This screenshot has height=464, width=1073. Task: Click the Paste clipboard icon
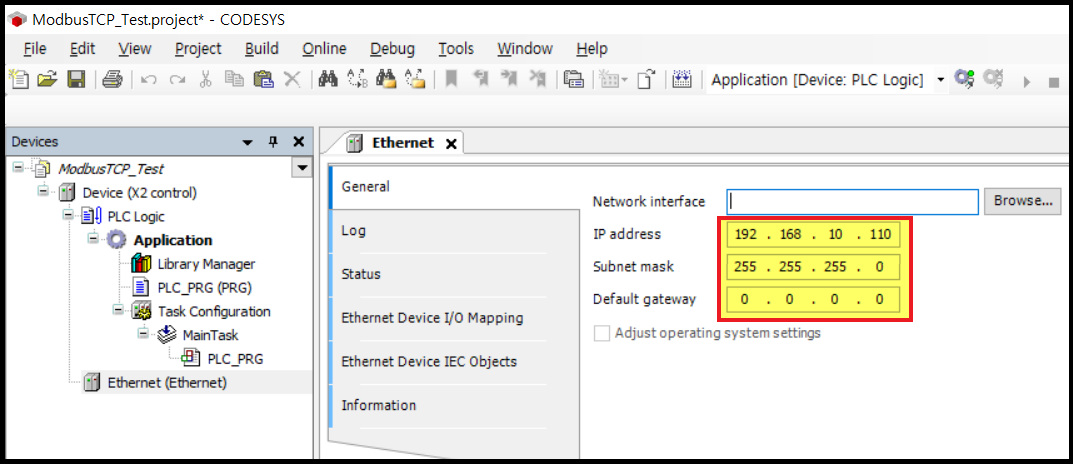(263, 80)
